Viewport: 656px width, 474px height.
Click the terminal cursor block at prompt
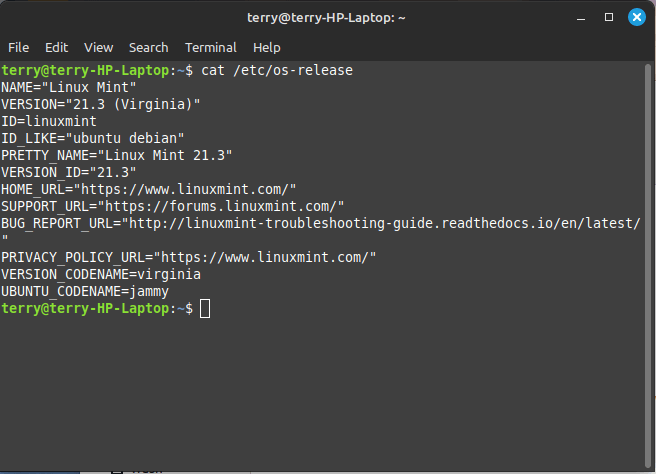point(205,309)
